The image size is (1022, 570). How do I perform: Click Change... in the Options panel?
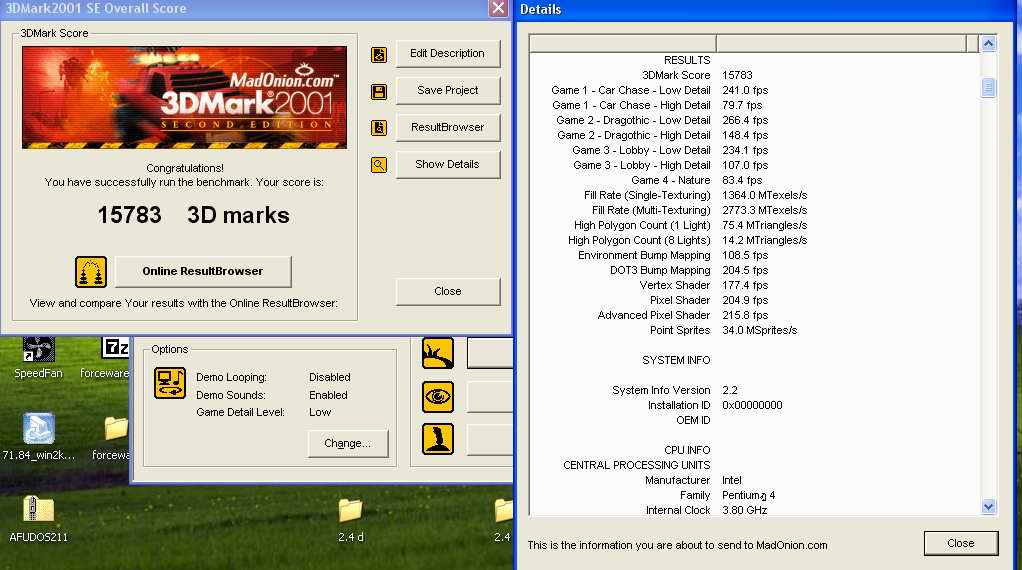347,444
